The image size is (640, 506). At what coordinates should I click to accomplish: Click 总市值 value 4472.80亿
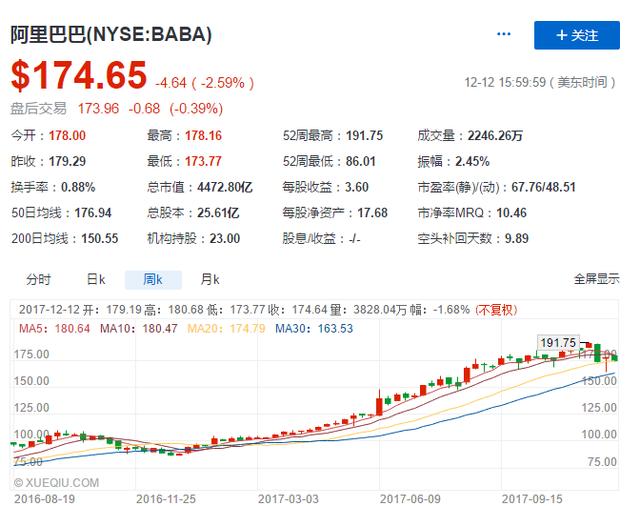[x=225, y=187]
